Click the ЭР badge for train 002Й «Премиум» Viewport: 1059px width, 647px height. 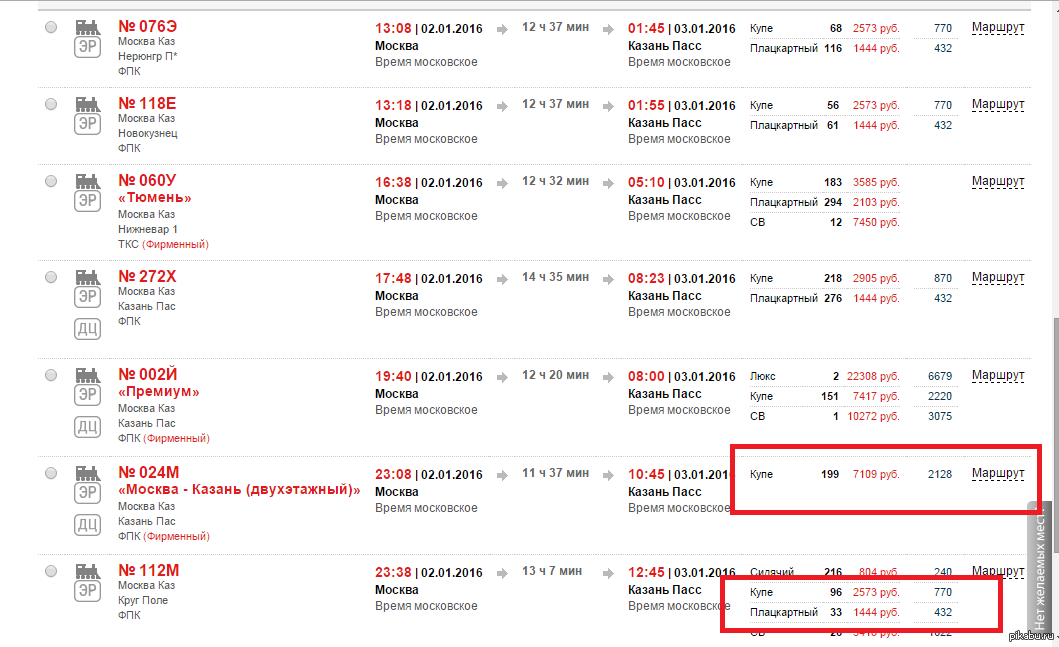click(x=88, y=395)
